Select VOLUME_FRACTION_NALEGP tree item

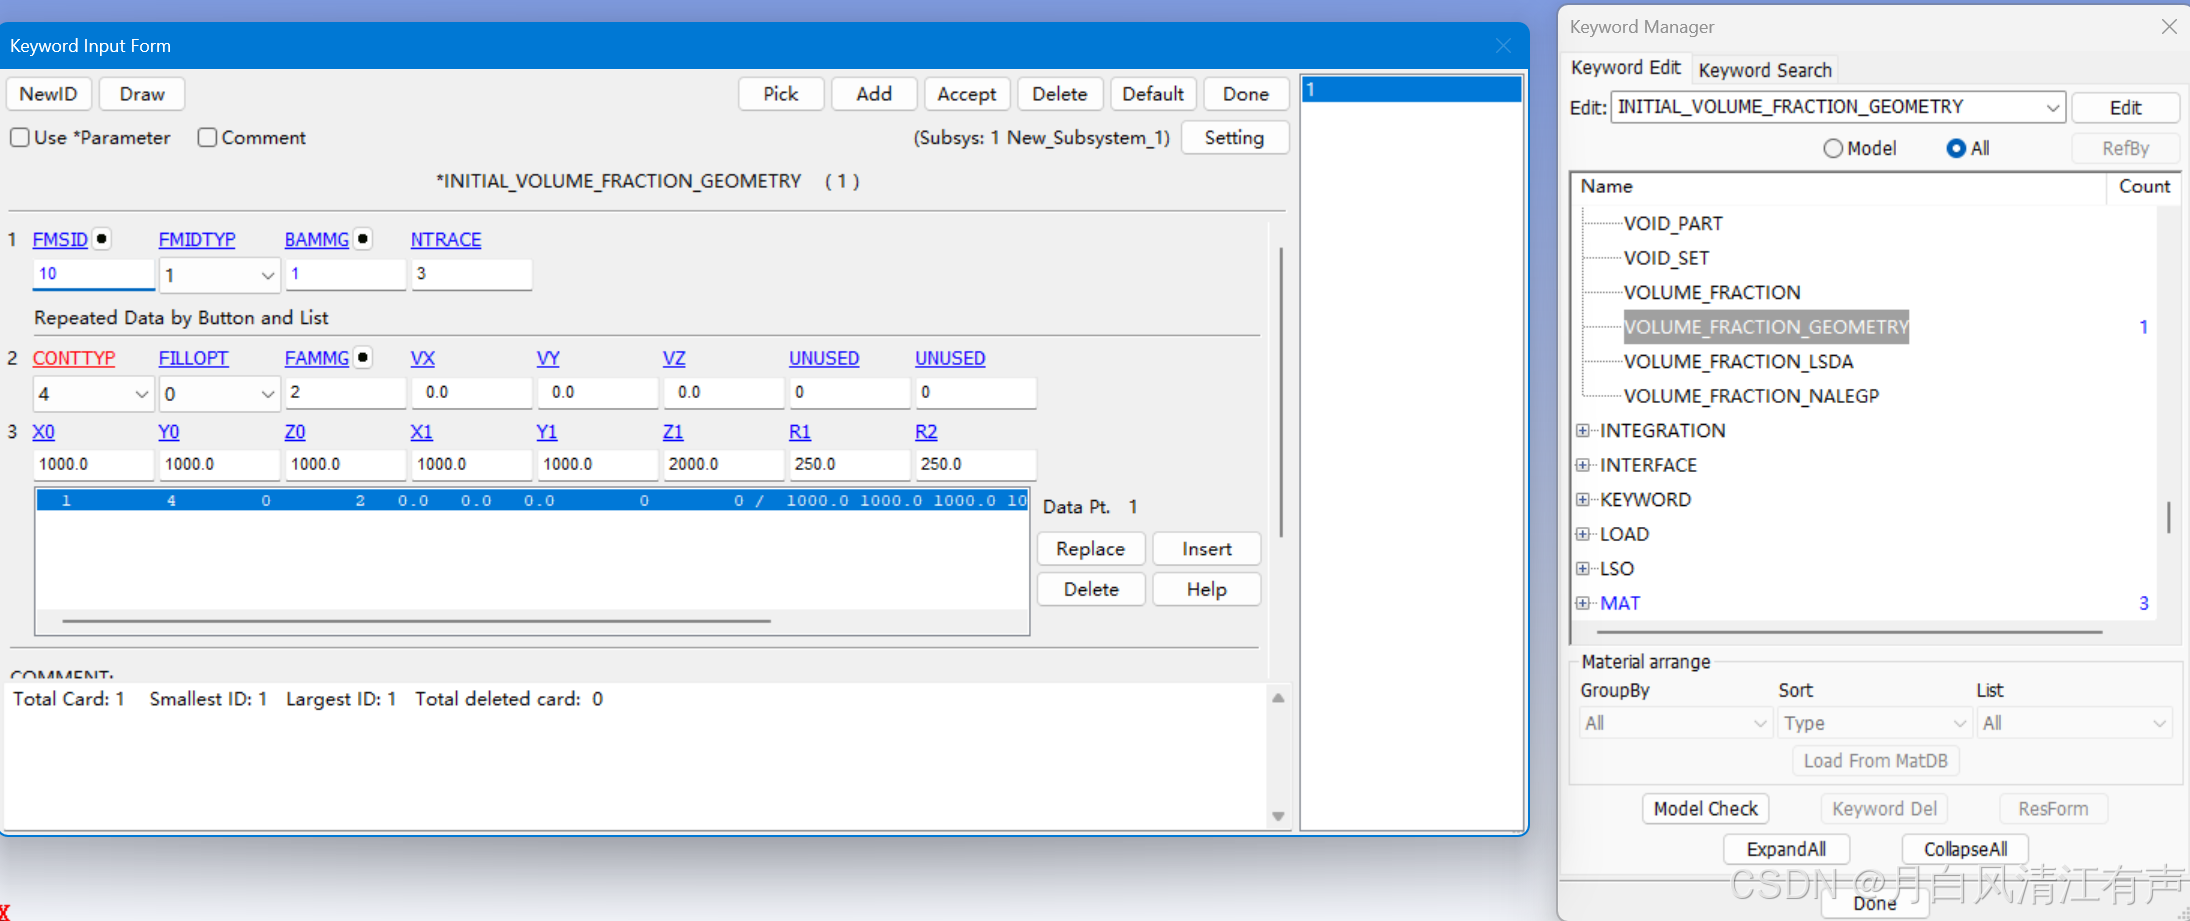pyautogui.click(x=1751, y=396)
